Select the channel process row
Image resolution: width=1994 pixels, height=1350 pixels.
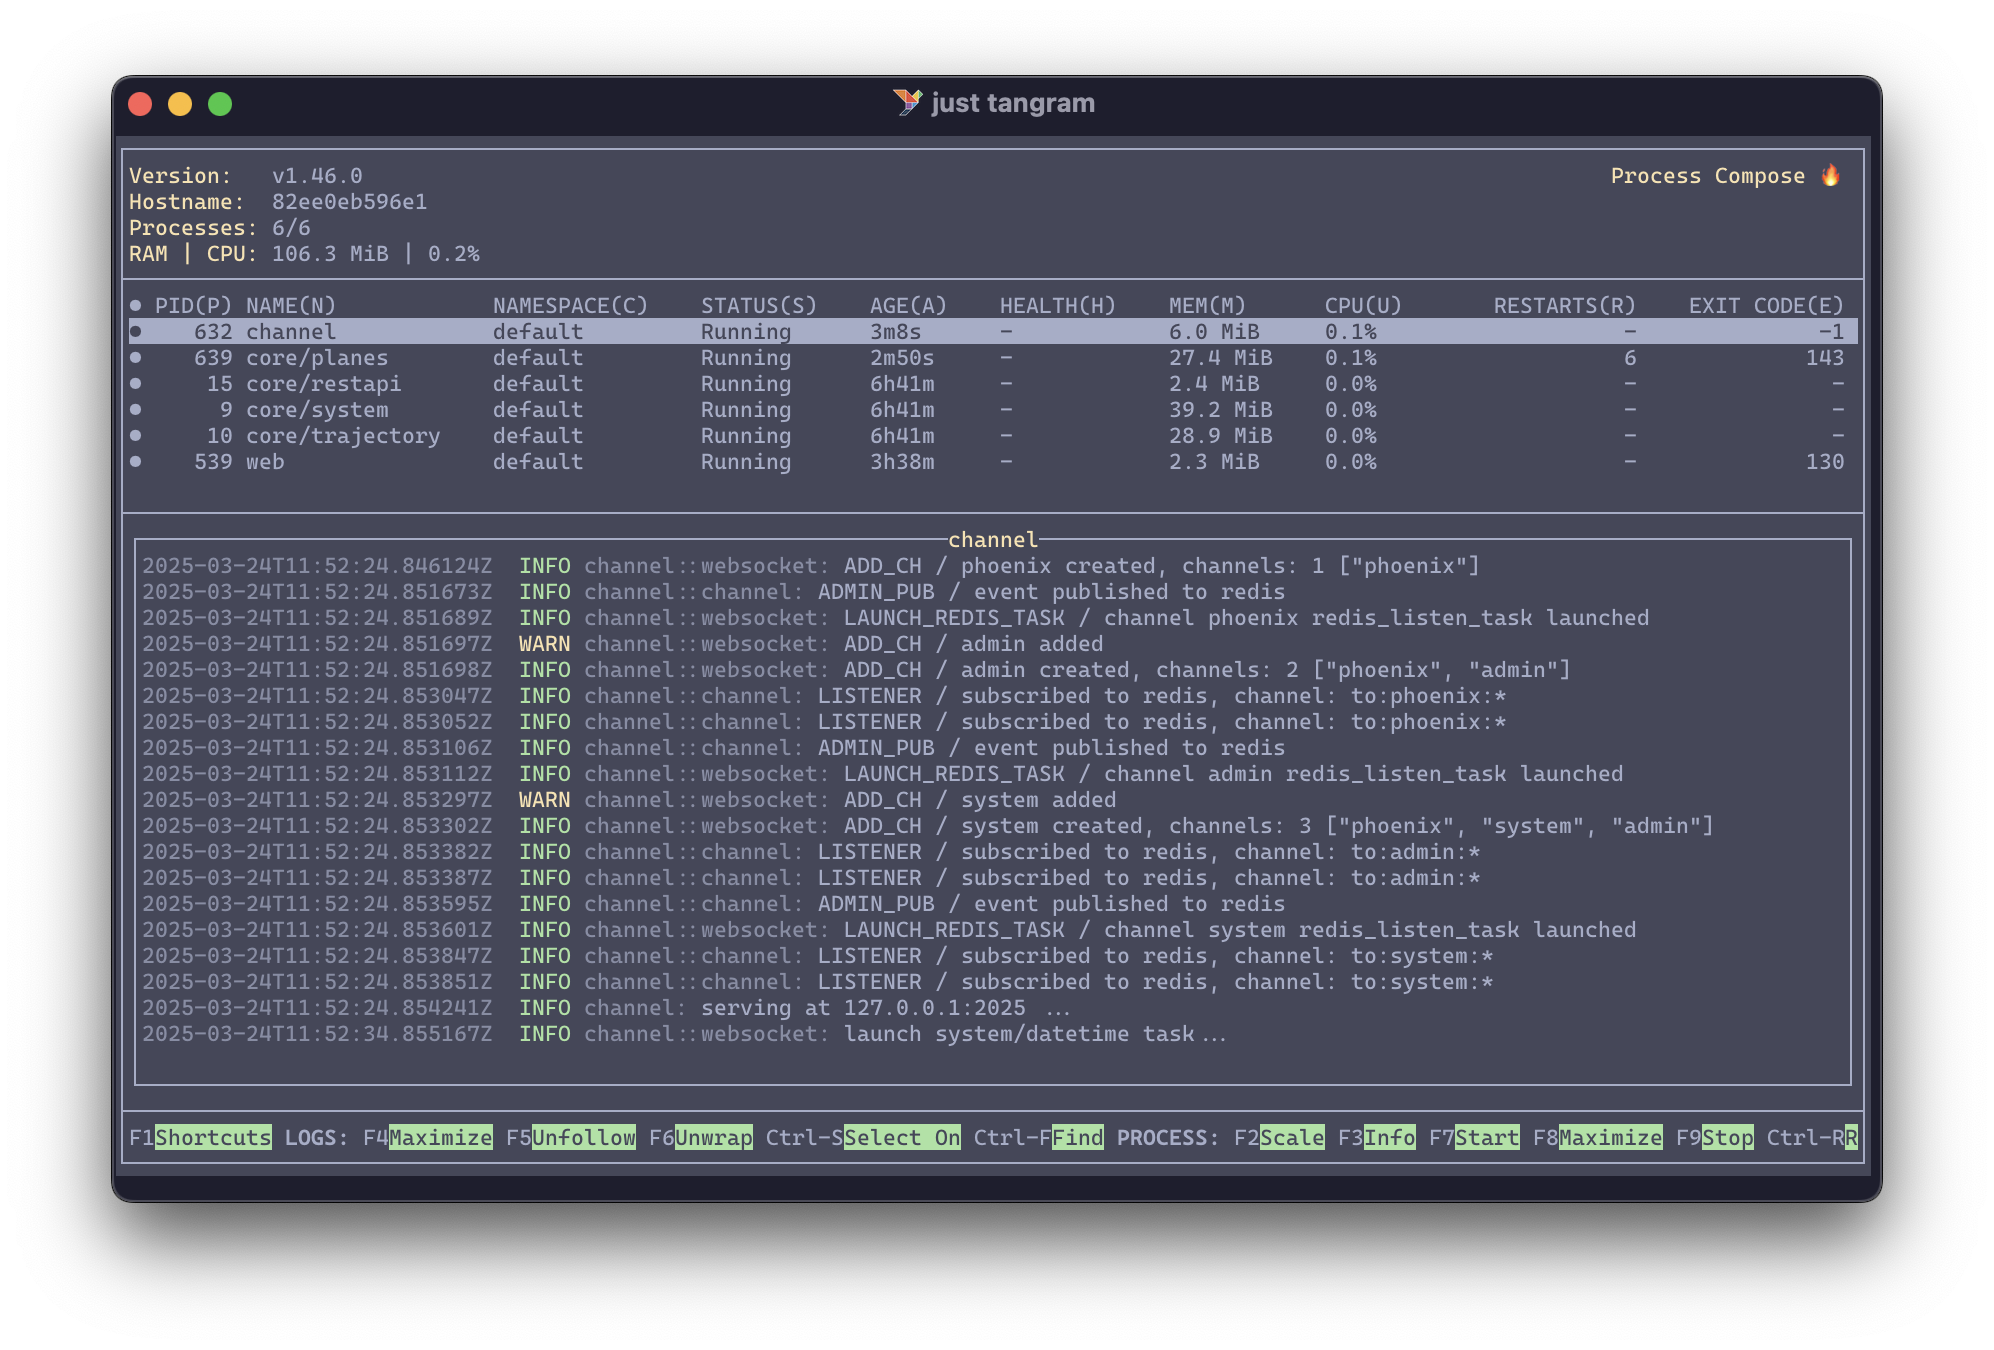(992, 331)
